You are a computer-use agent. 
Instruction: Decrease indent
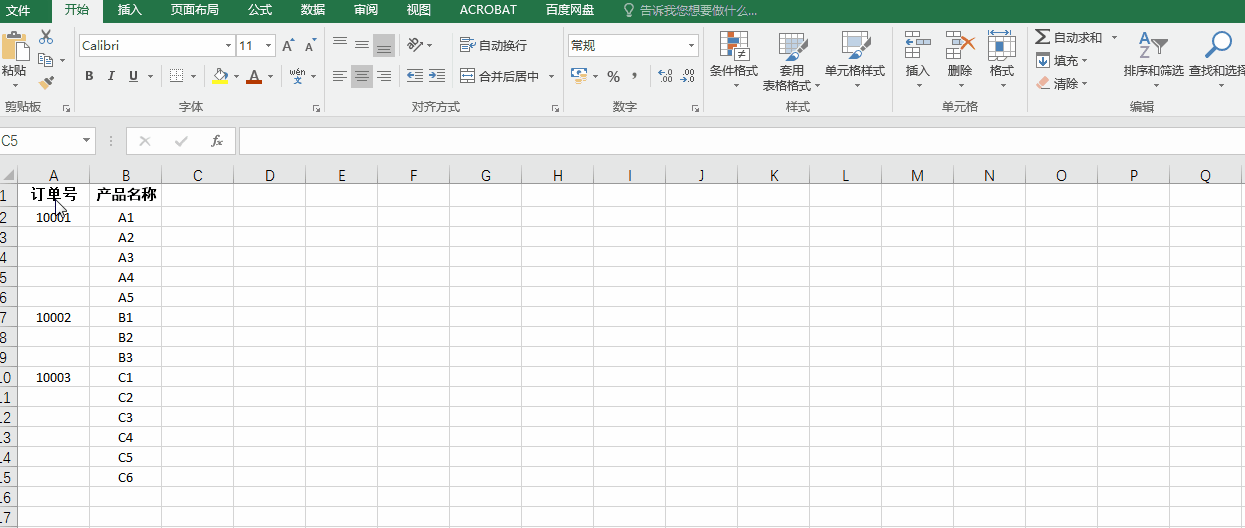pos(415,76)
